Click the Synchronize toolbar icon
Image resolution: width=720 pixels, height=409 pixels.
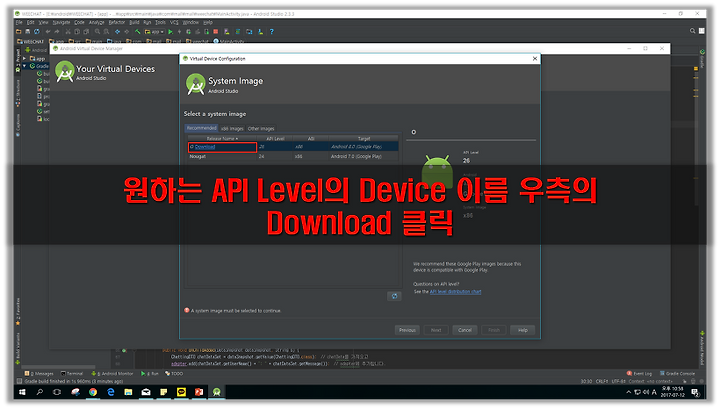[36, 32]
